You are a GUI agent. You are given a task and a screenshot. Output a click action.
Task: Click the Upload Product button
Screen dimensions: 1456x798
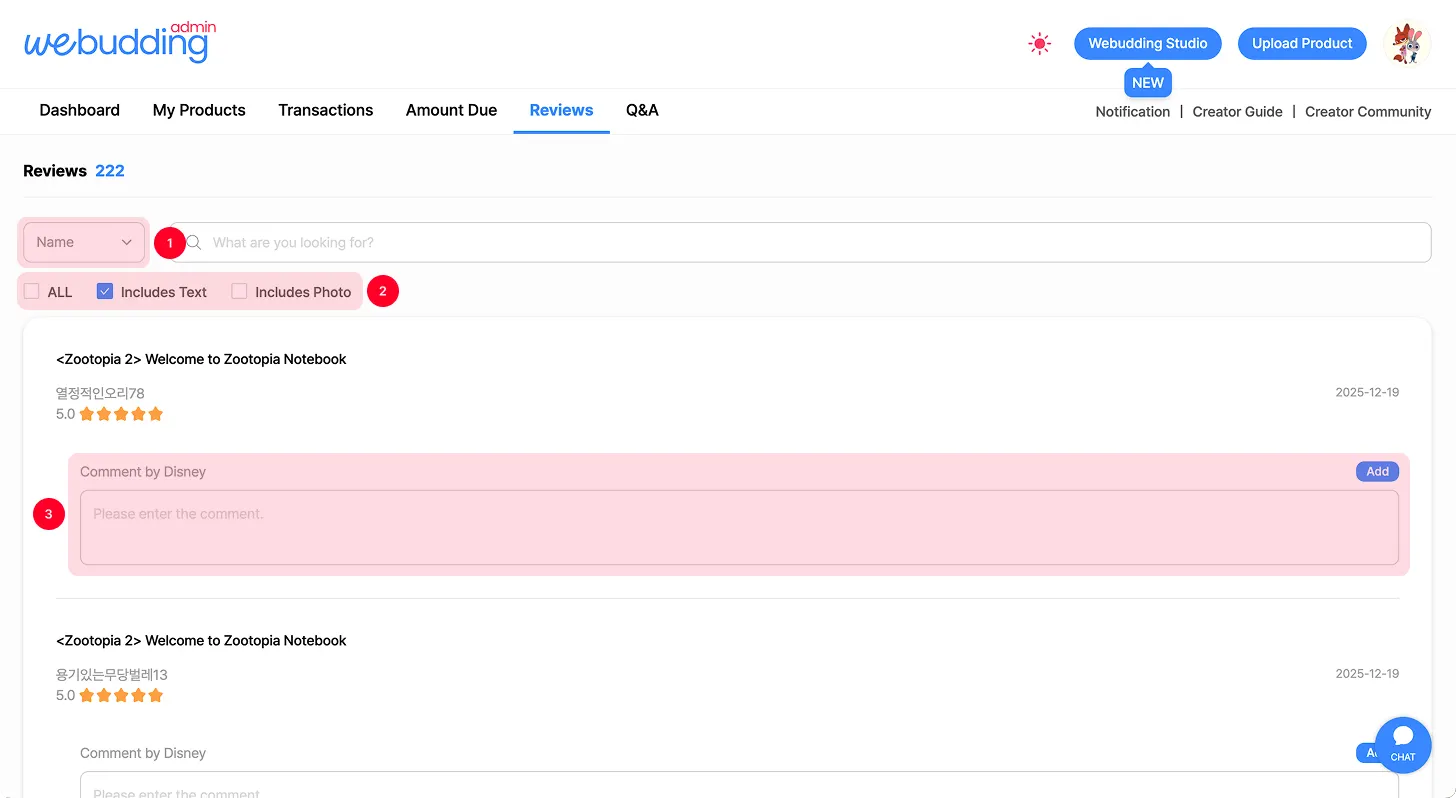1302,43
